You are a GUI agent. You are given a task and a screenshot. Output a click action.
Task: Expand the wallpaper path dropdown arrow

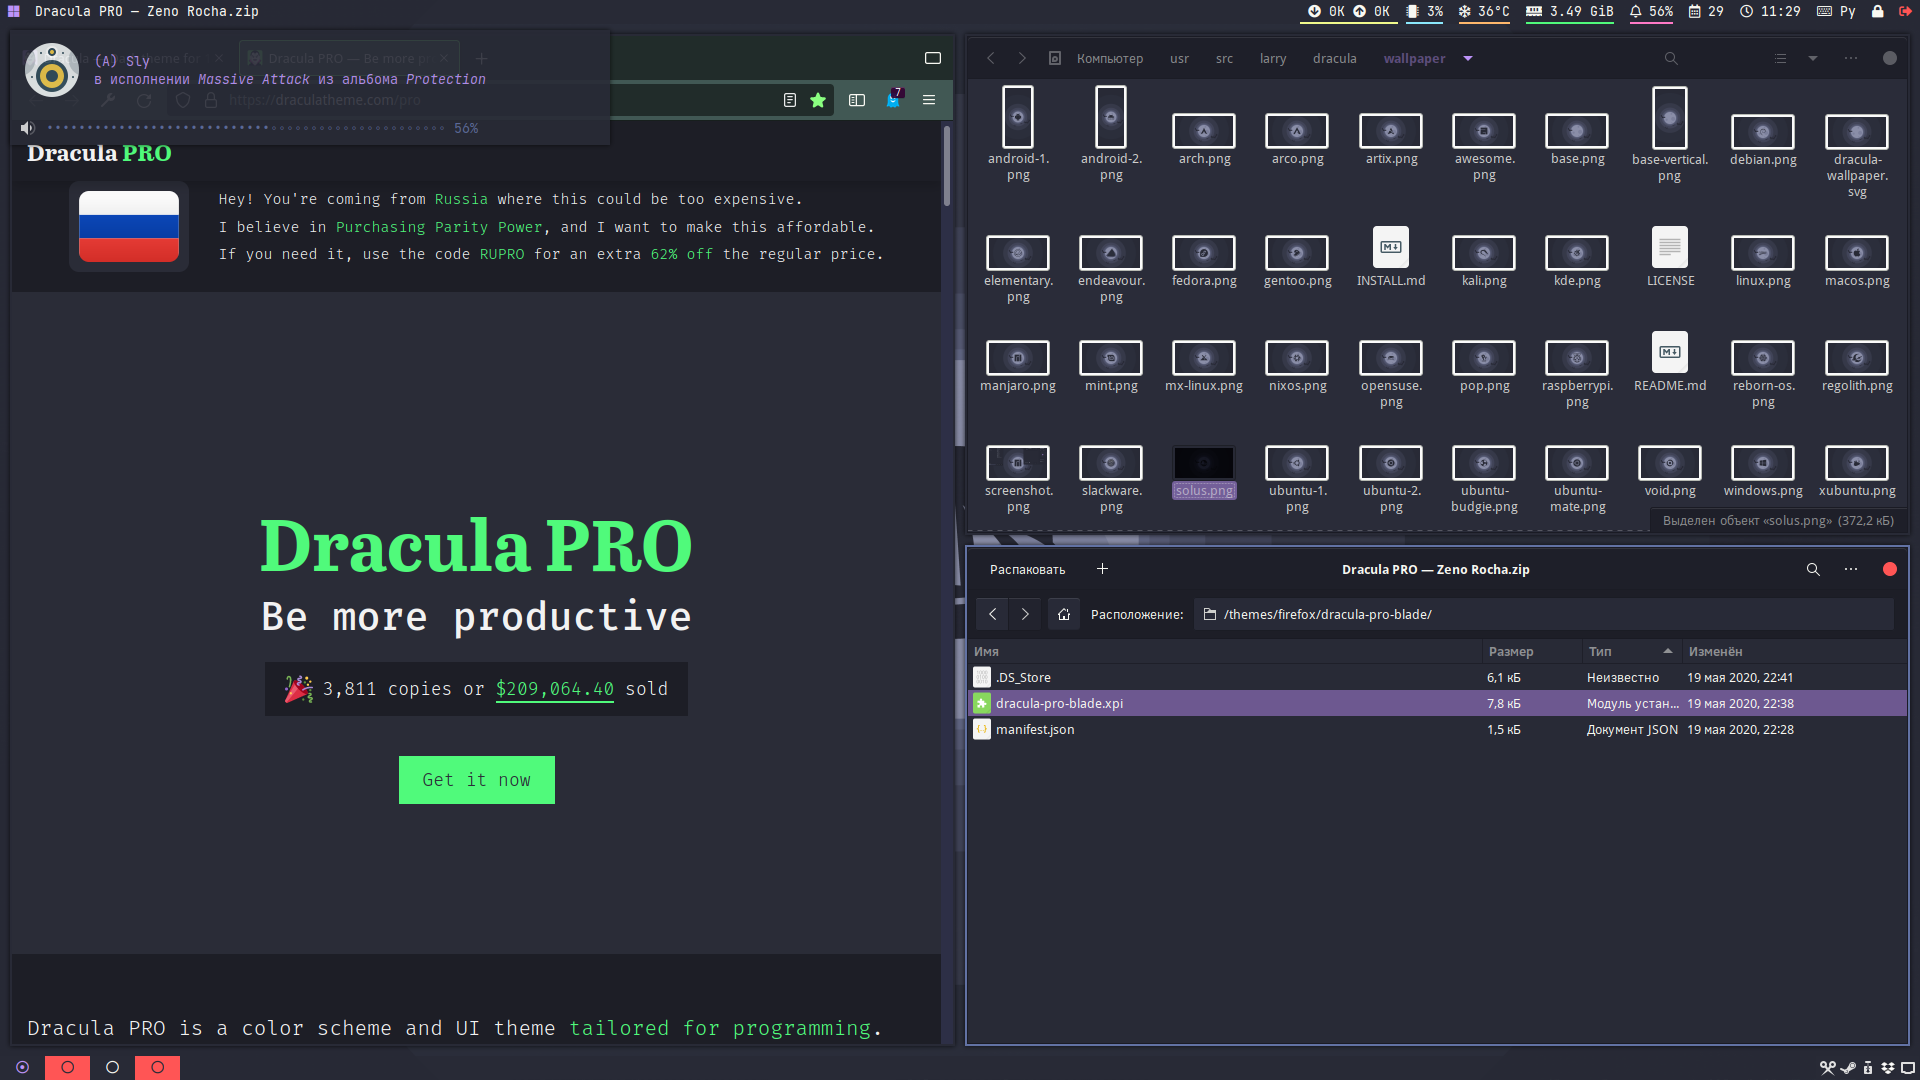click(1468, 59)
